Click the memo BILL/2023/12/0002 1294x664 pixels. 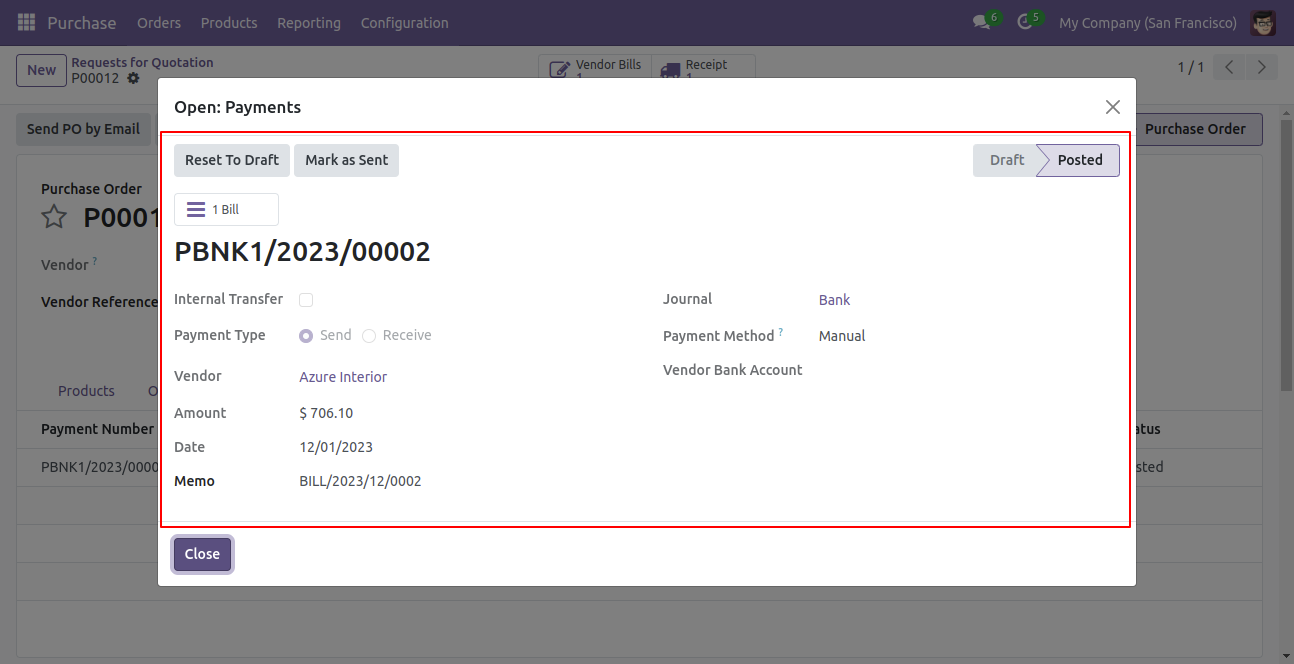click(360, 481)
